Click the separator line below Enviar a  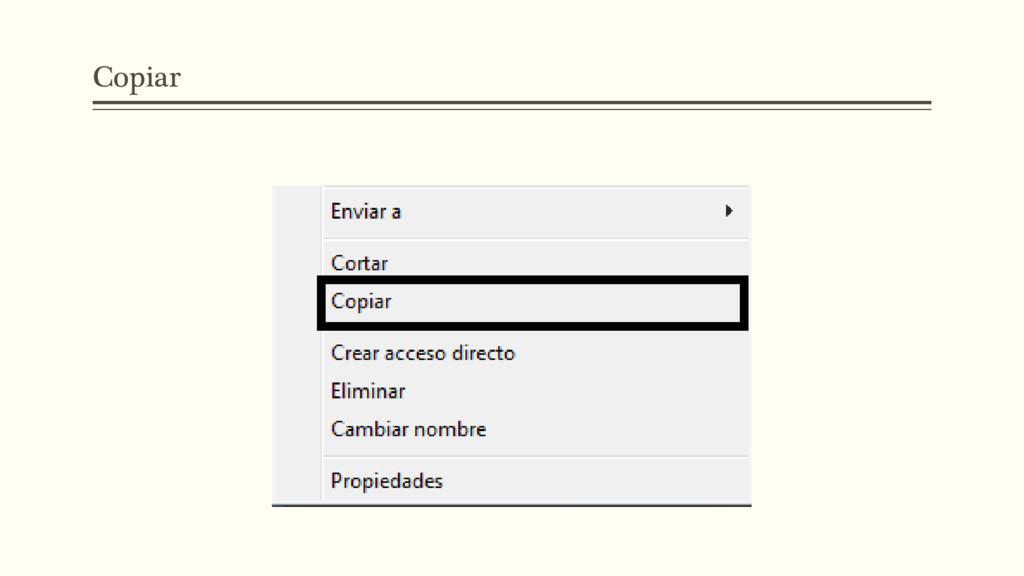click(535, 238)
